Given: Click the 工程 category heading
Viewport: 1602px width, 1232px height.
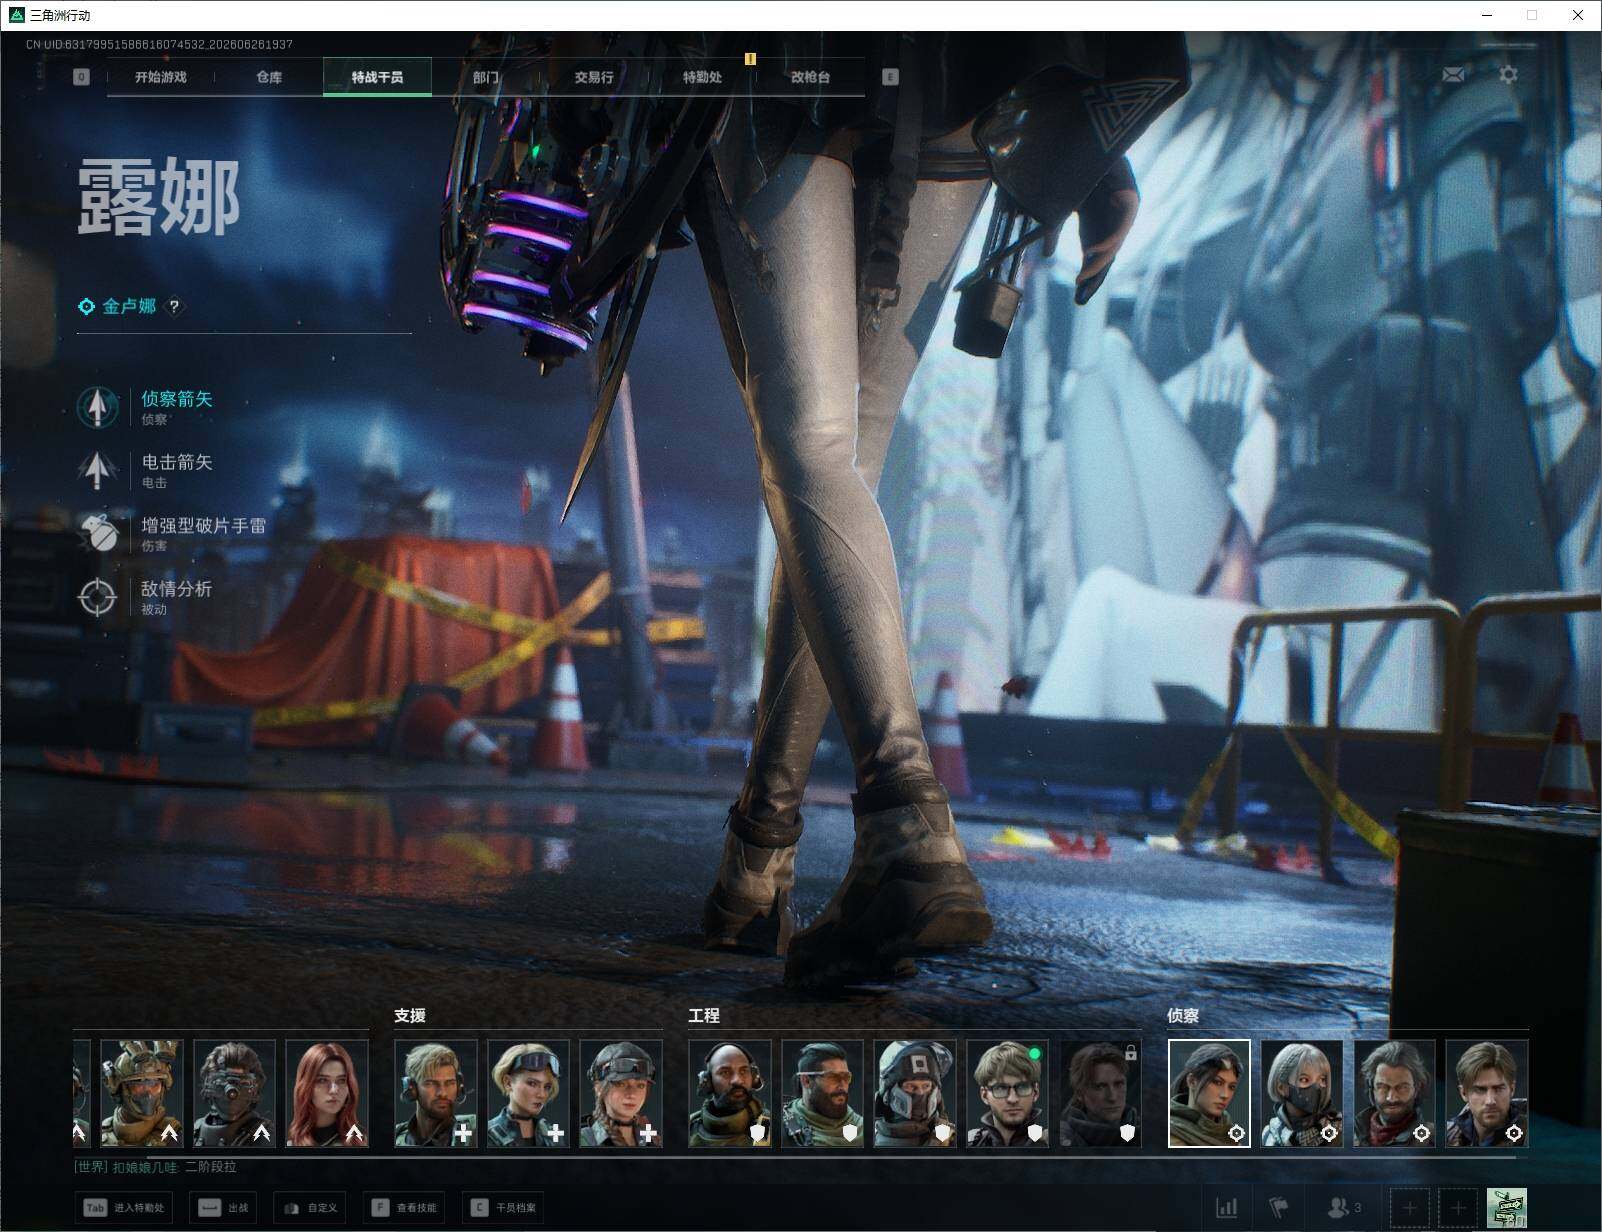Looking at the screenshot, I should click(704, 1015).
